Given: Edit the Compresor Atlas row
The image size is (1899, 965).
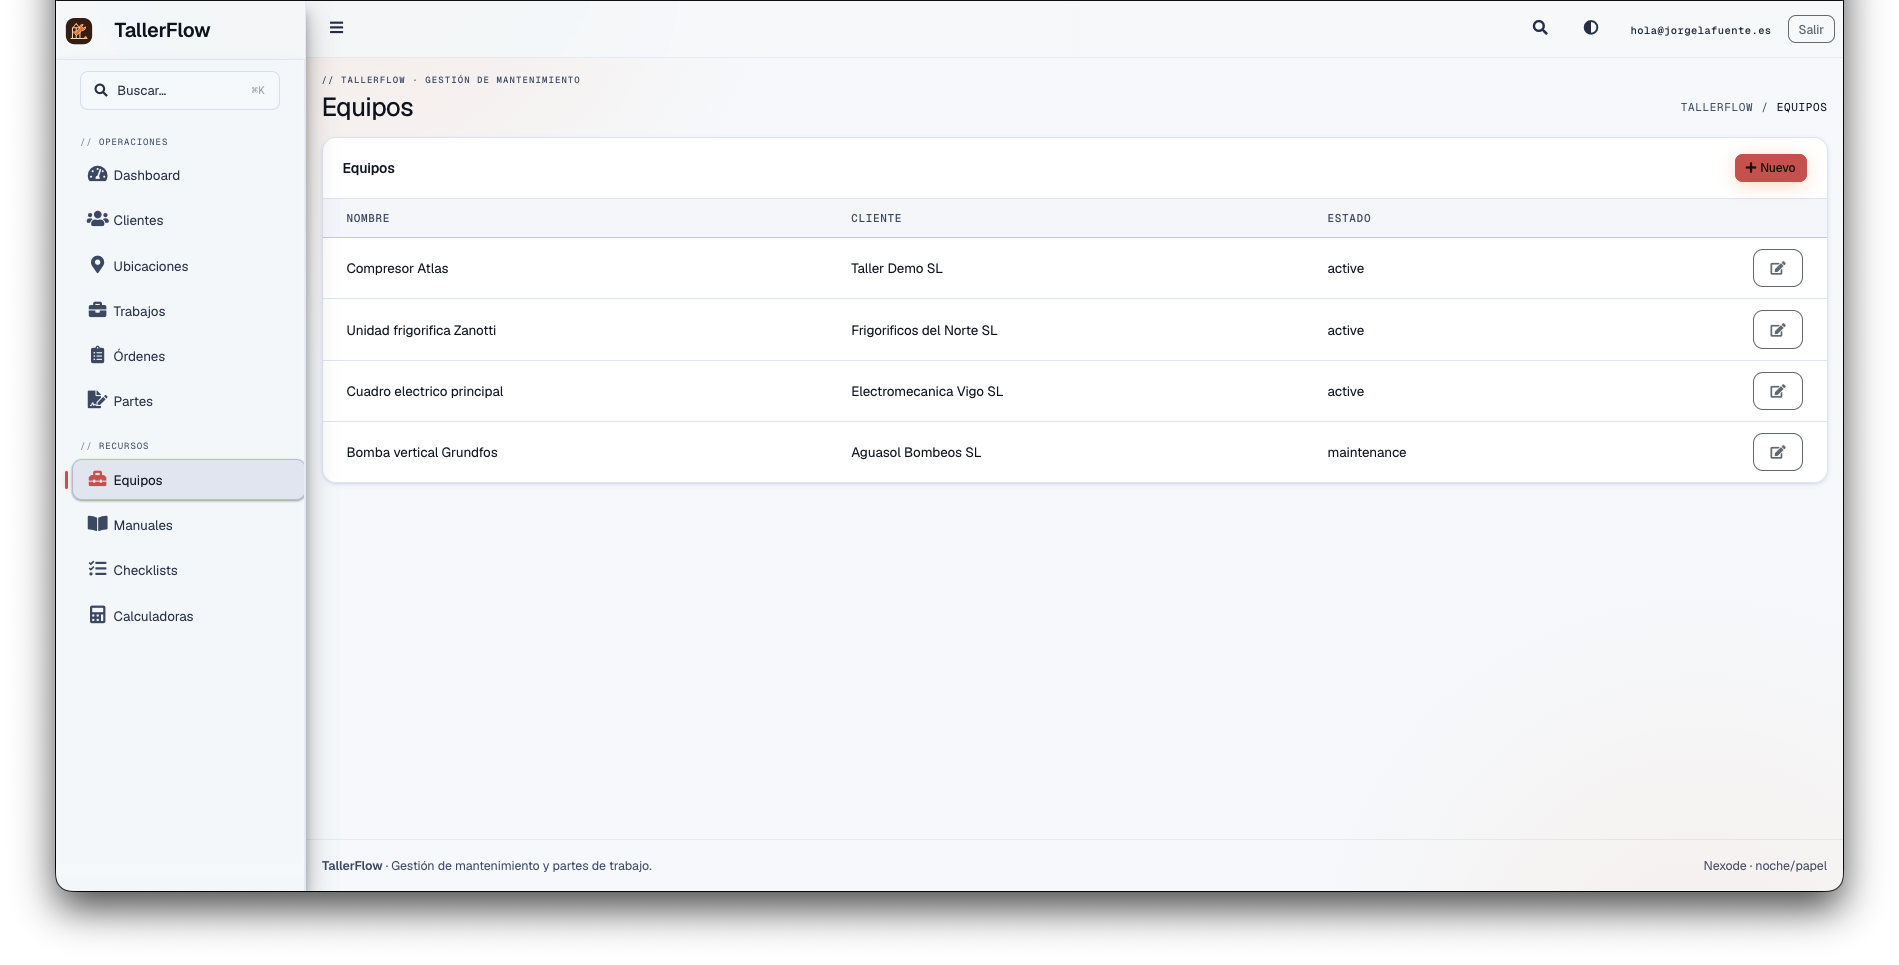Looking at the screenshot, I should pos(1777,268).
